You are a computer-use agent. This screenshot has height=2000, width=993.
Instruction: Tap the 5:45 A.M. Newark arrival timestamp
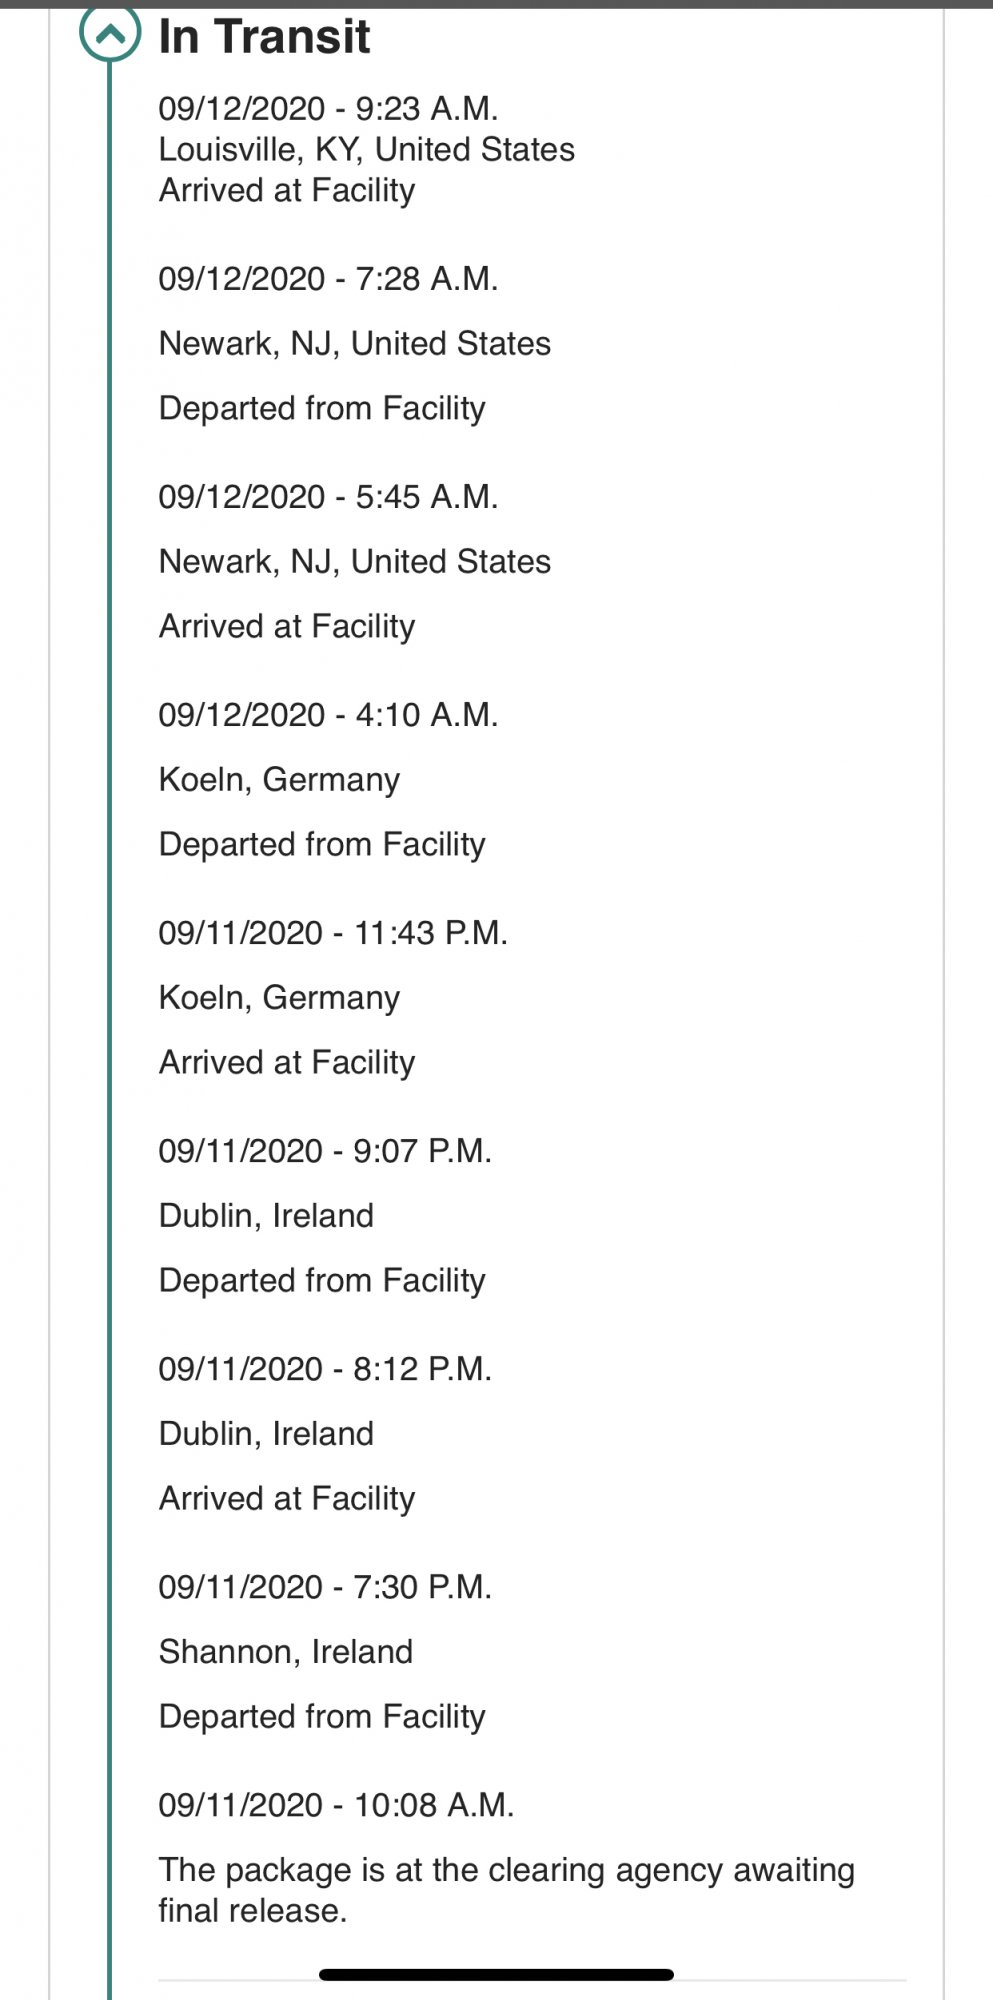[328, 496]
